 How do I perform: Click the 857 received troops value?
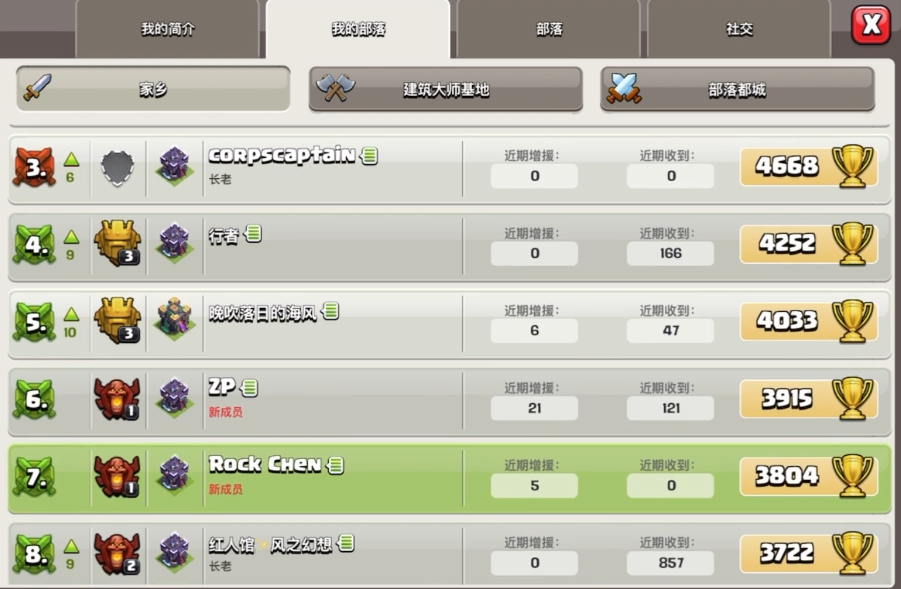click(x=671, y=563)
